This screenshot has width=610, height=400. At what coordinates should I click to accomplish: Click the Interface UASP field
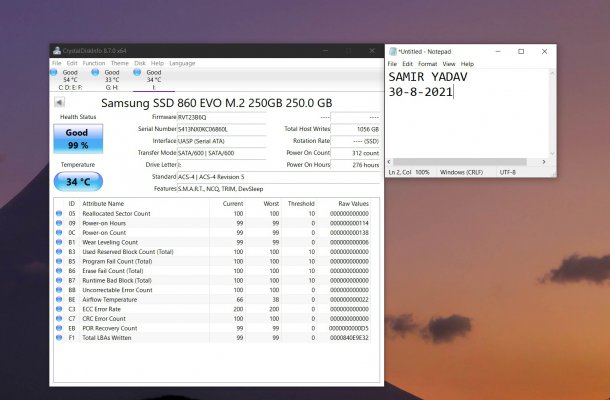221,141
